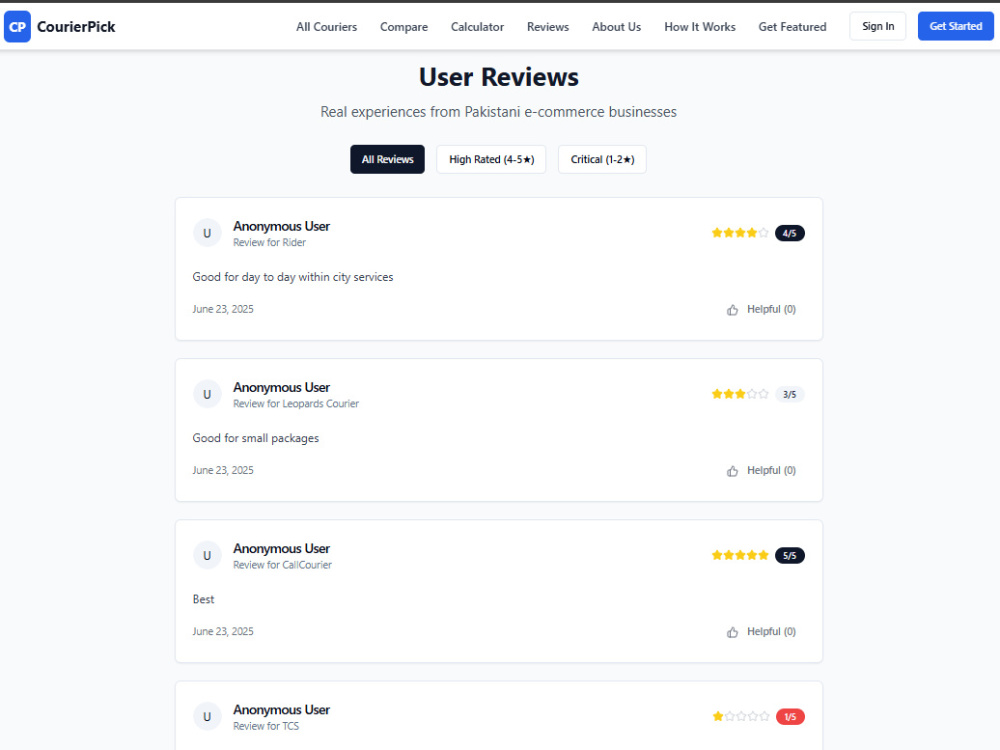Viewport: 1000px width, 750px height.
Task: Click the Anonymous User name on the TCS review
Action: (x=281, y=710)
